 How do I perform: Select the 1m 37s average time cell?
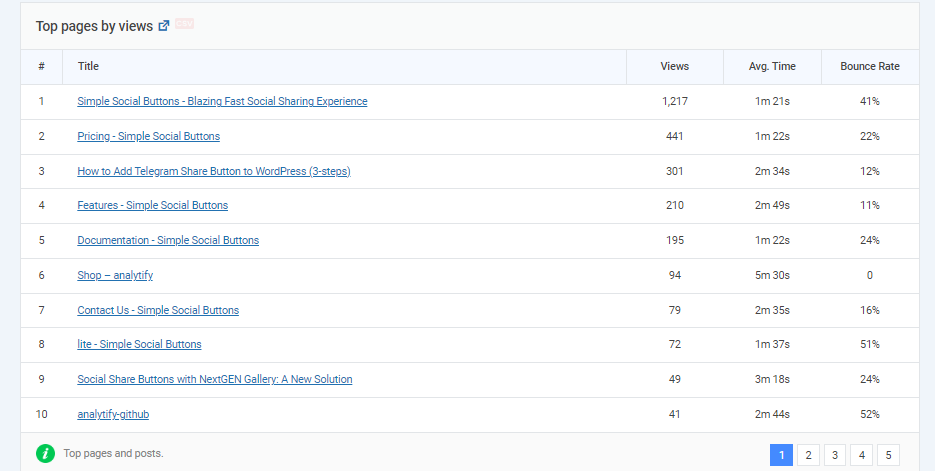tap(772, 344)
